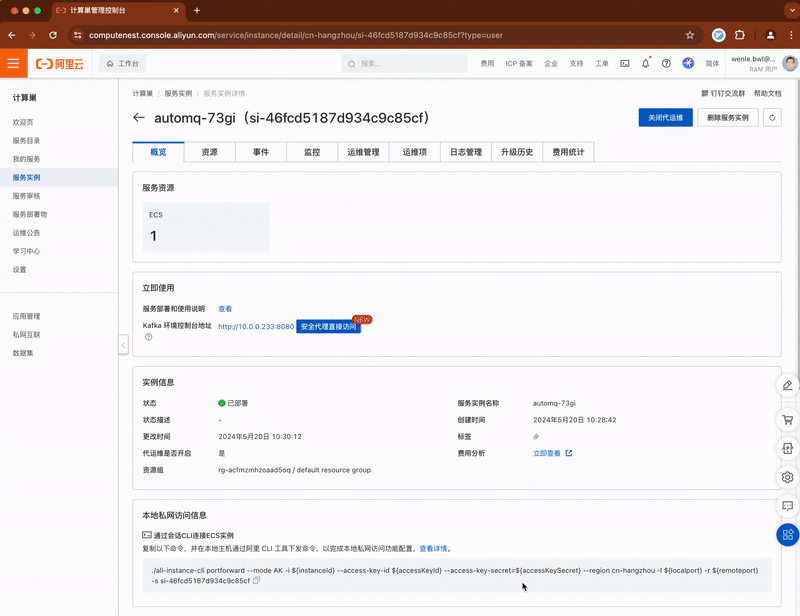Edit the 标签 tag icon

pyautogui.click(x=536, y=437)
